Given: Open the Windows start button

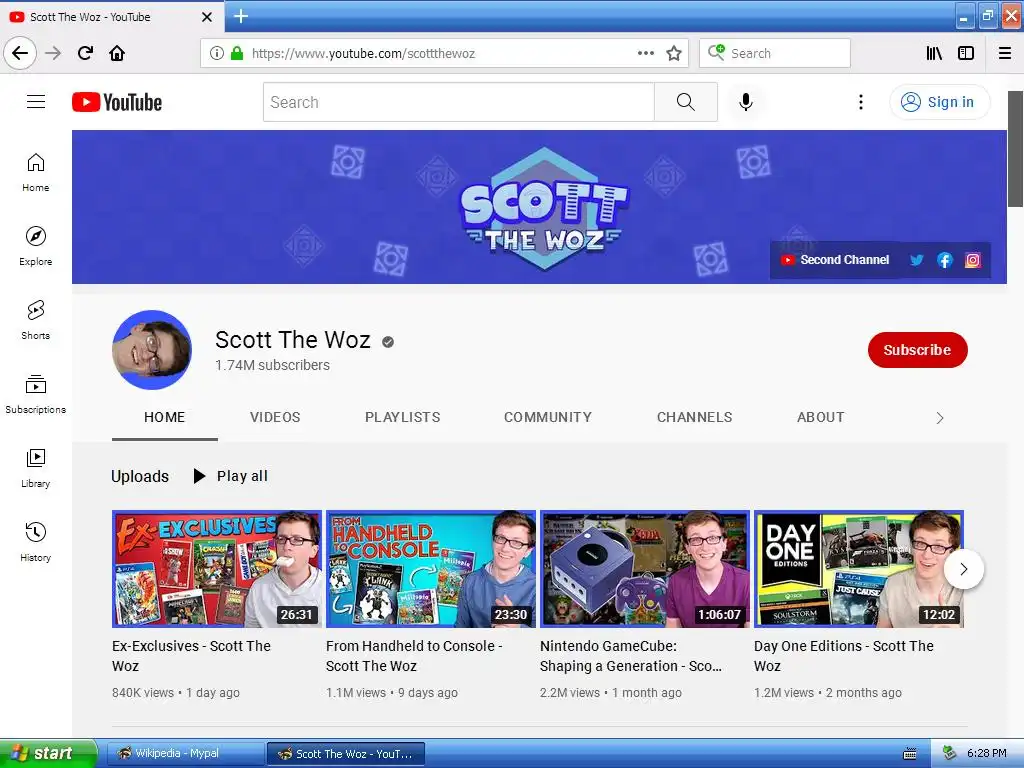Looking at the screenshot, I should pos(48,753).
